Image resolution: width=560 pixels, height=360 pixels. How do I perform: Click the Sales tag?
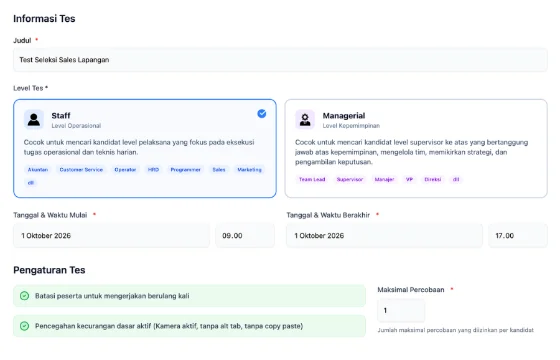click(219, 170)
